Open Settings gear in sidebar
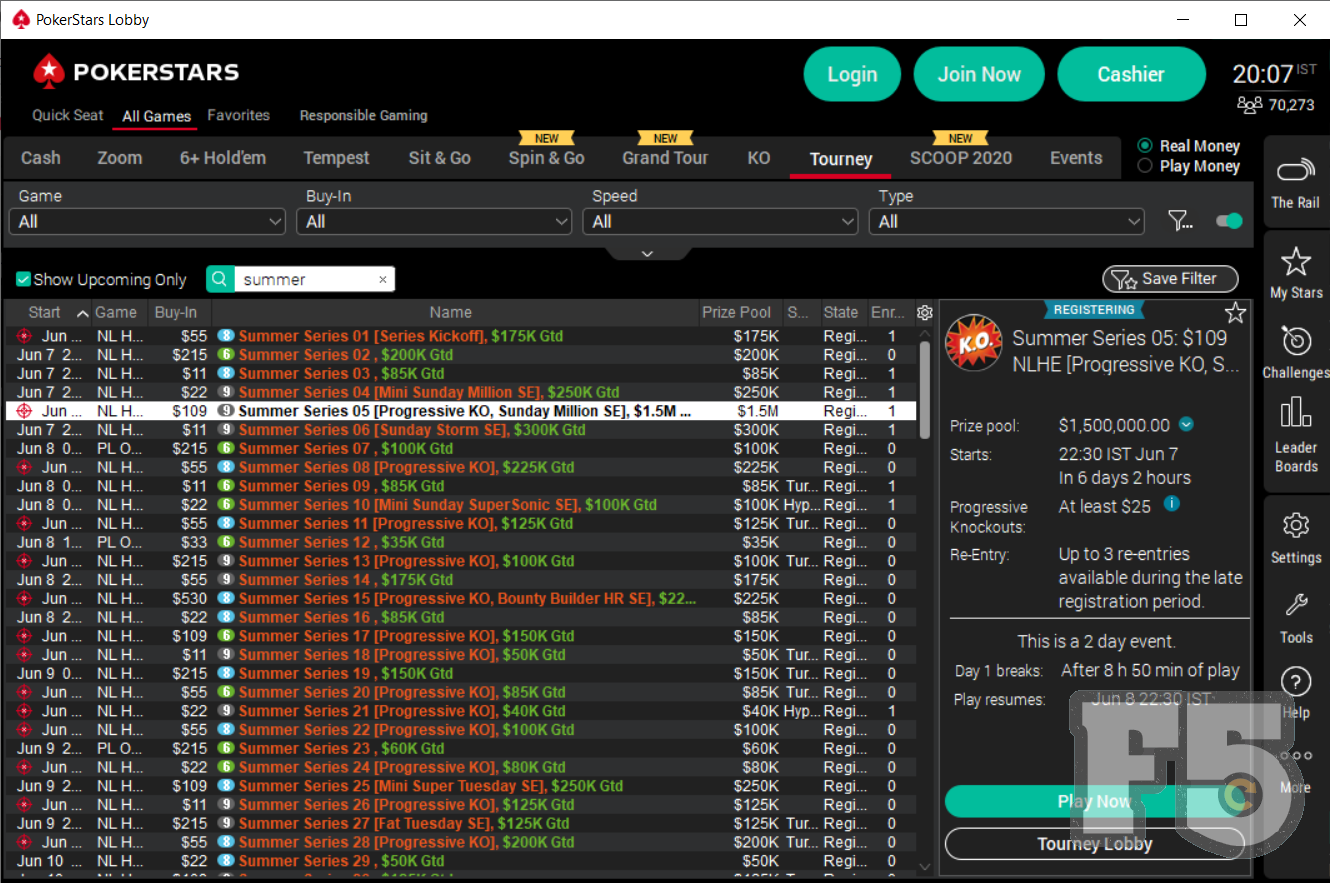The image size is (1330, 883). pyautogui.click(x=1296, y=525)
